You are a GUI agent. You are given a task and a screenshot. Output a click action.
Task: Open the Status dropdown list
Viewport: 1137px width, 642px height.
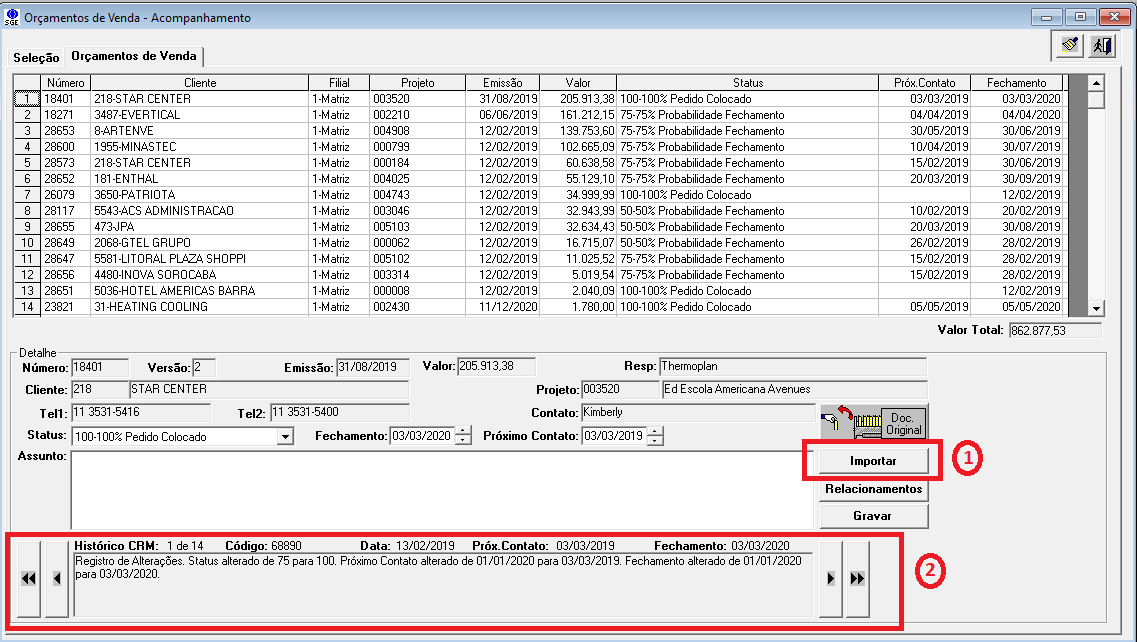point(285,437)
